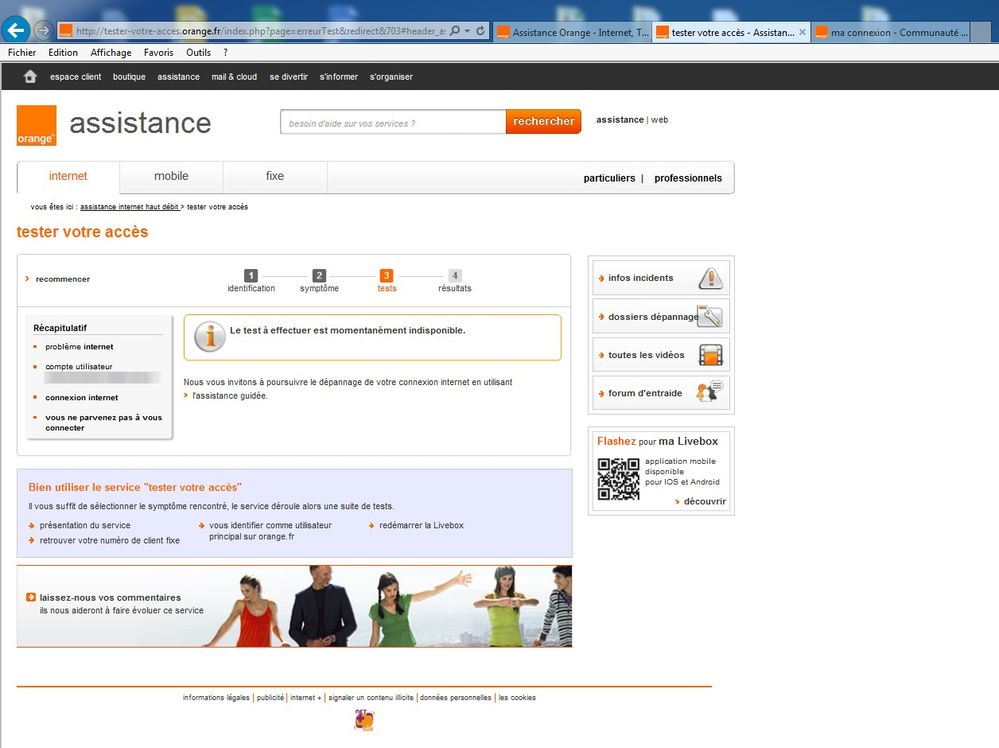
Task: Click découvrir in Livebox panel
Action: click(x=705, y=501)
